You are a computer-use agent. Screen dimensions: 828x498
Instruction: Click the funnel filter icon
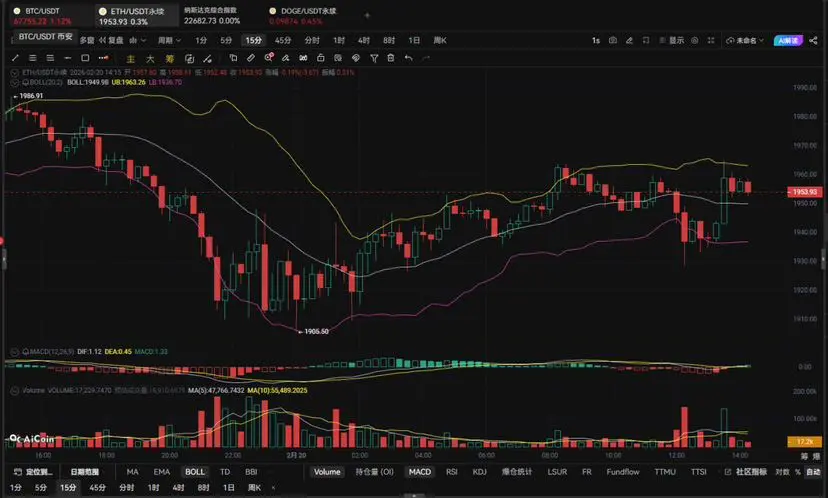pos(374,58)
